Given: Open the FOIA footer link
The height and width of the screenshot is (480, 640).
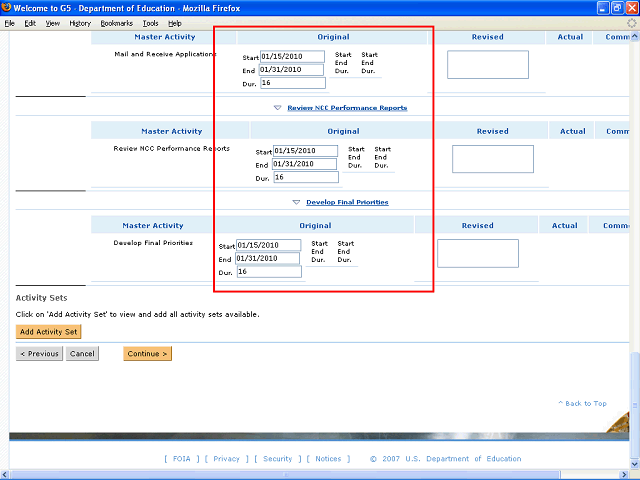Looking at the screenshot, I should tap(182, 459).
